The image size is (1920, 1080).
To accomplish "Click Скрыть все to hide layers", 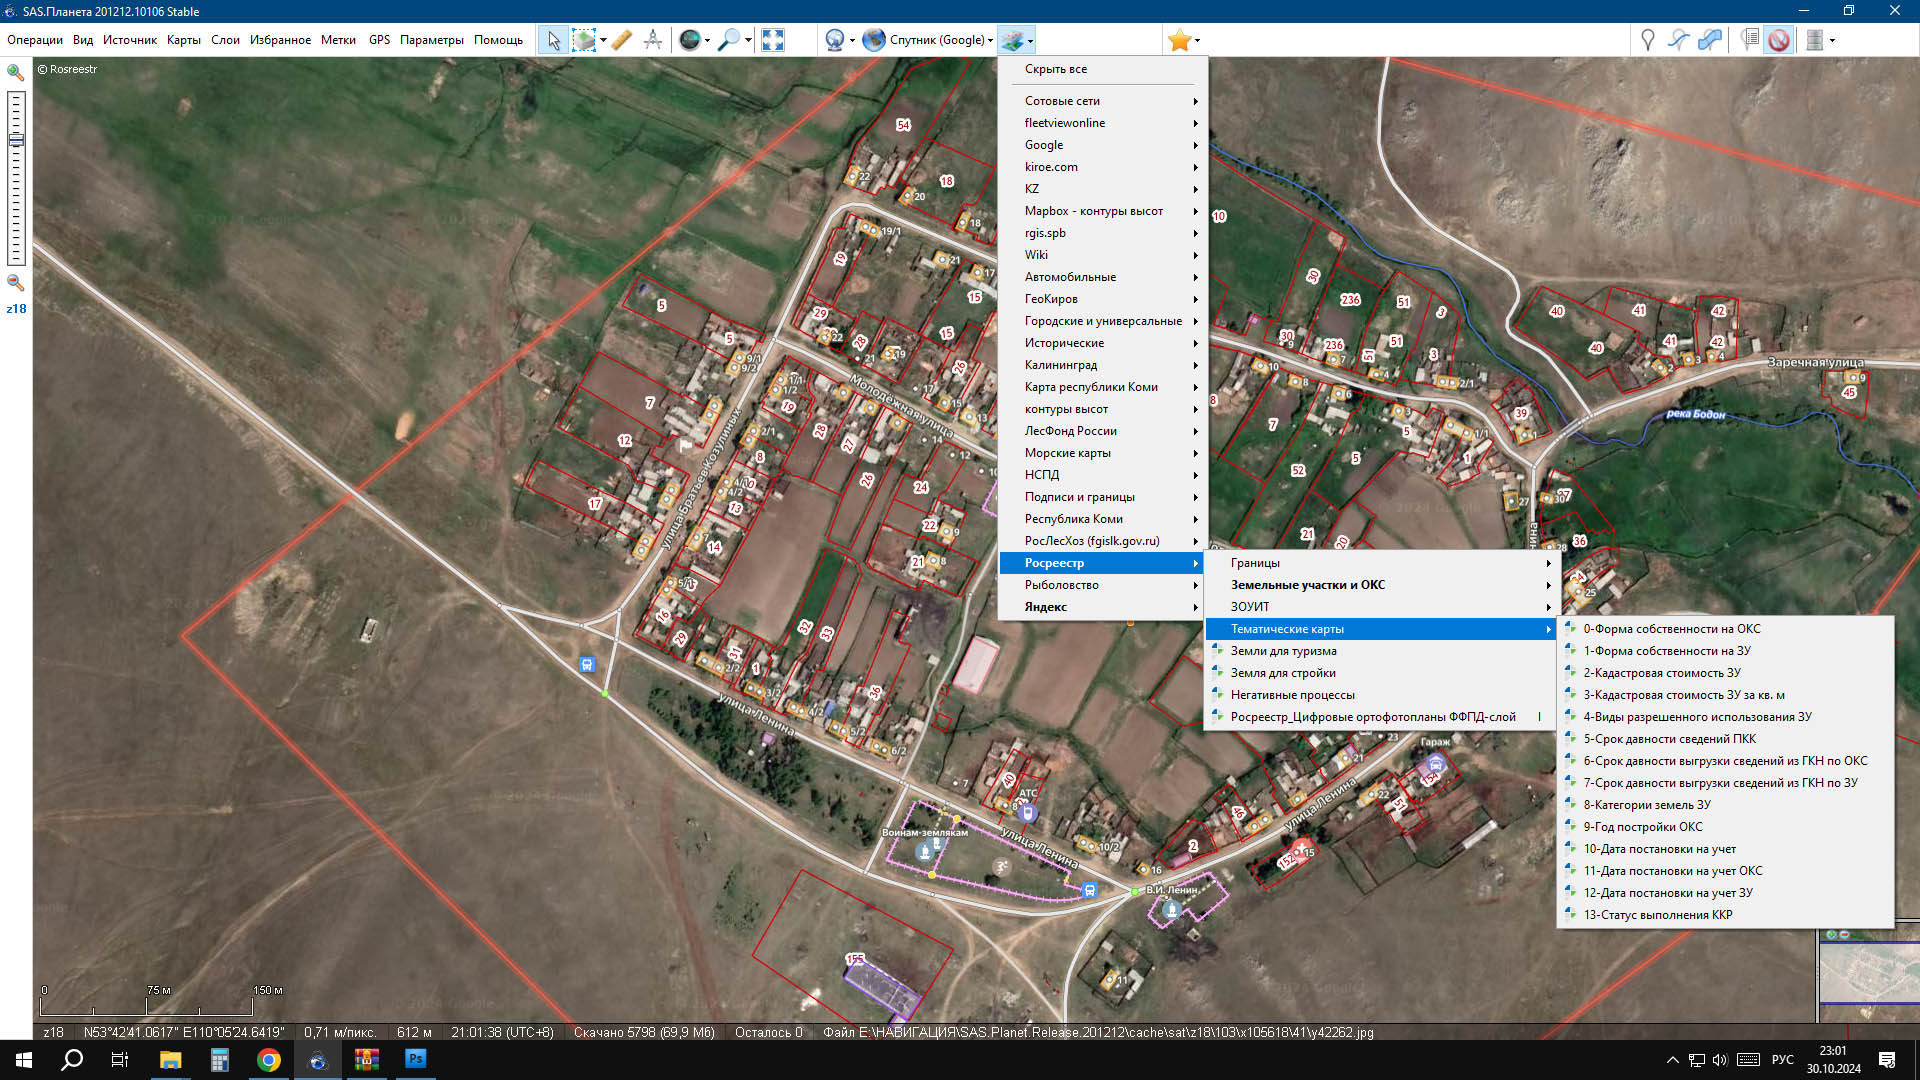I will pyautogui.click(x=1055, y=69).
